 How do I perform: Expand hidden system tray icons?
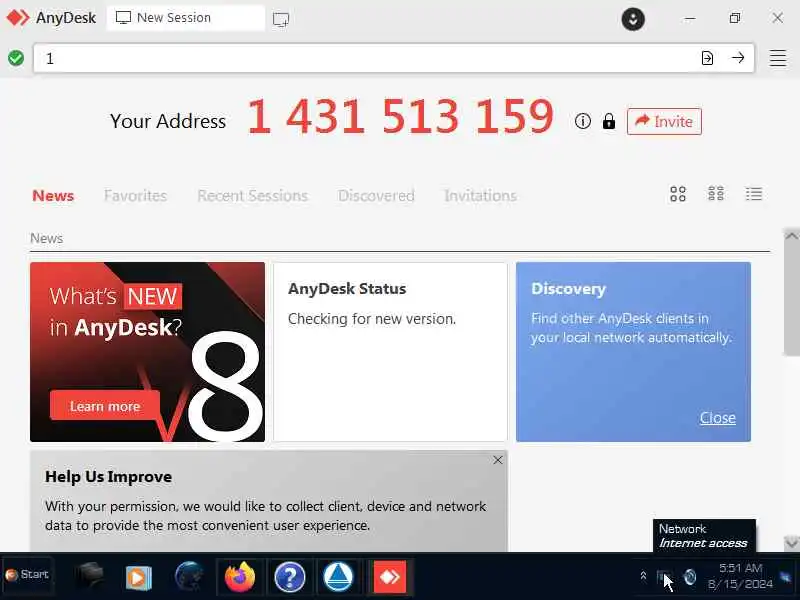click(643, 577)
